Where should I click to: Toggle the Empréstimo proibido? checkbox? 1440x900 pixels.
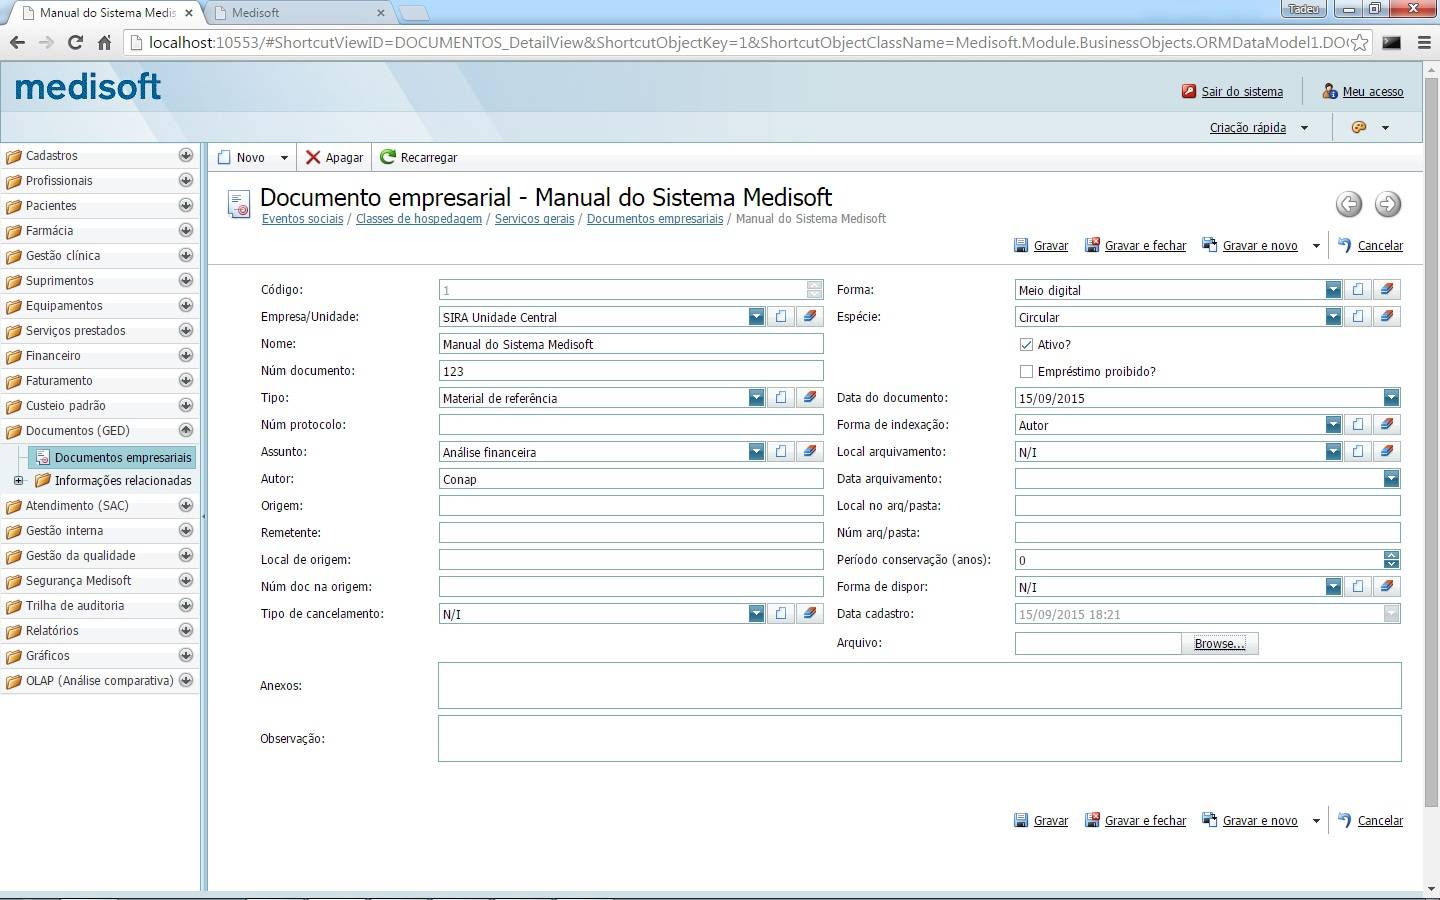coord(1026,371)
